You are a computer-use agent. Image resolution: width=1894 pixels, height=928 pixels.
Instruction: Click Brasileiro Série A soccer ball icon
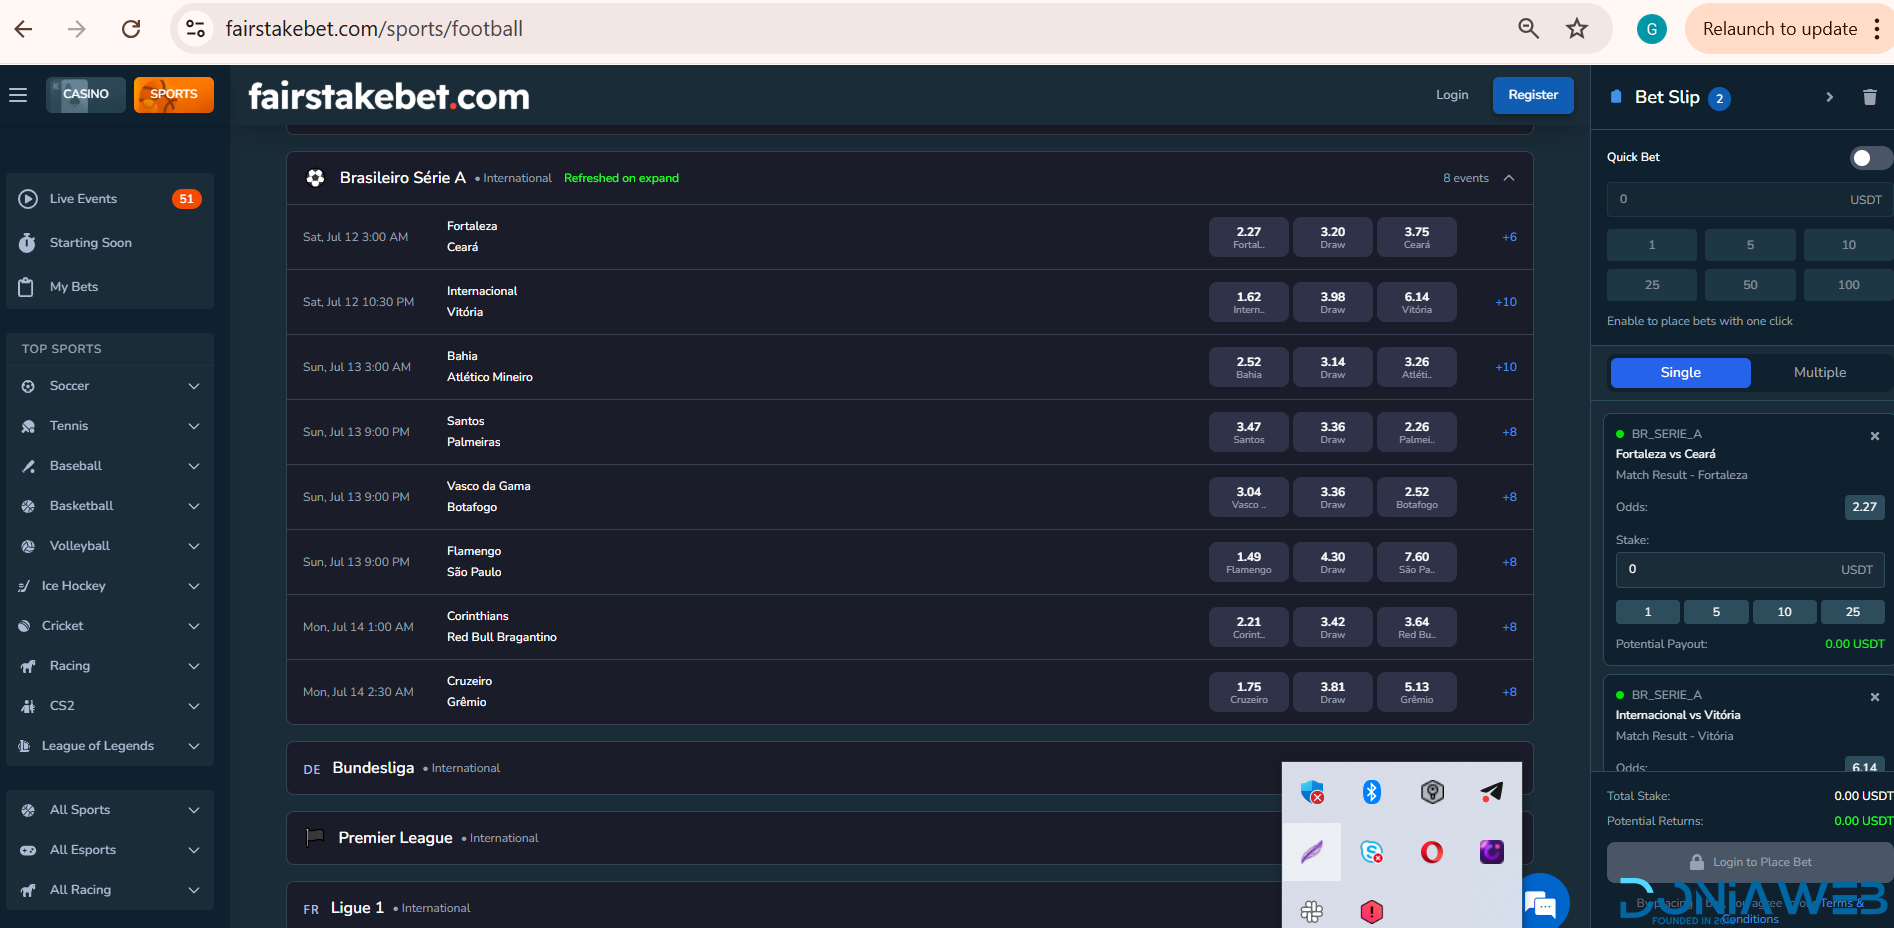click(316, 178)
